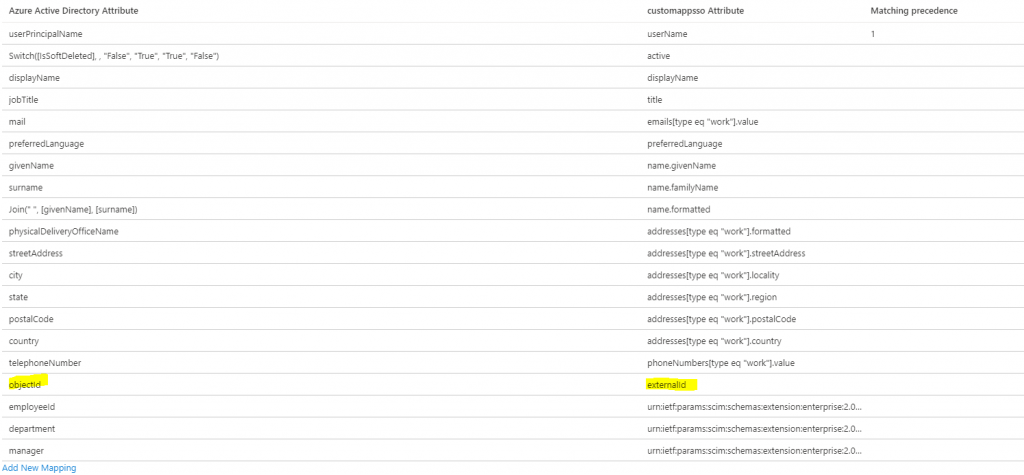1024x475 pixels.
Task: Open the streetAddress attribute mapping
Action: point(35,254)
